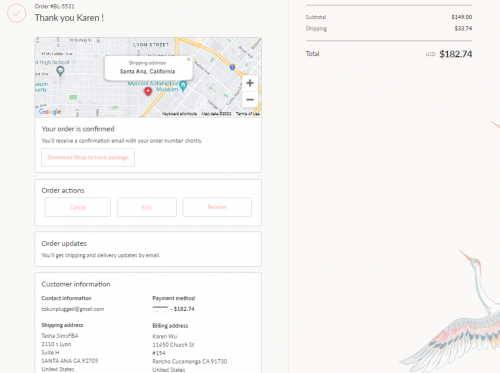This screenshot has height=373, width=500.
Task: Click shipping line SANTA ANA CA 92705
Action: click(70, 361)
